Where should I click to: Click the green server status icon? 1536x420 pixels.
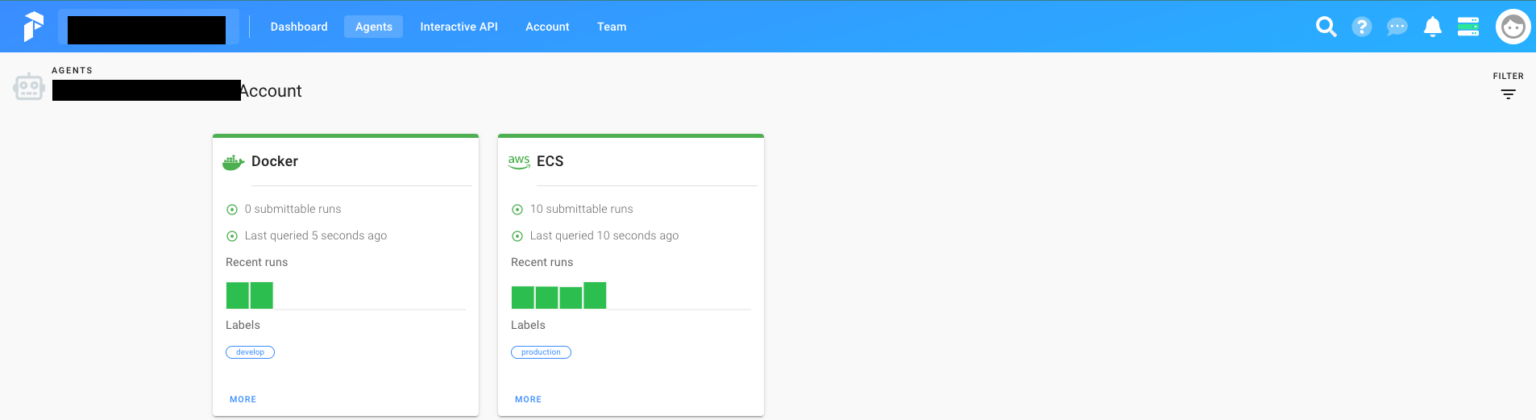[1467, 27]
